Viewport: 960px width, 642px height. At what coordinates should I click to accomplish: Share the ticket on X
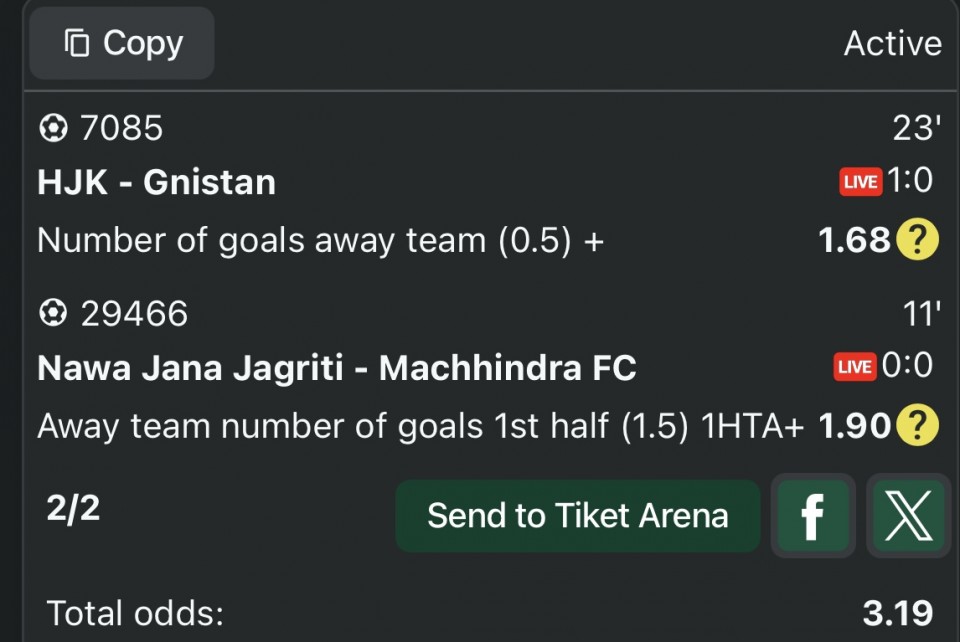click(908, 515)
